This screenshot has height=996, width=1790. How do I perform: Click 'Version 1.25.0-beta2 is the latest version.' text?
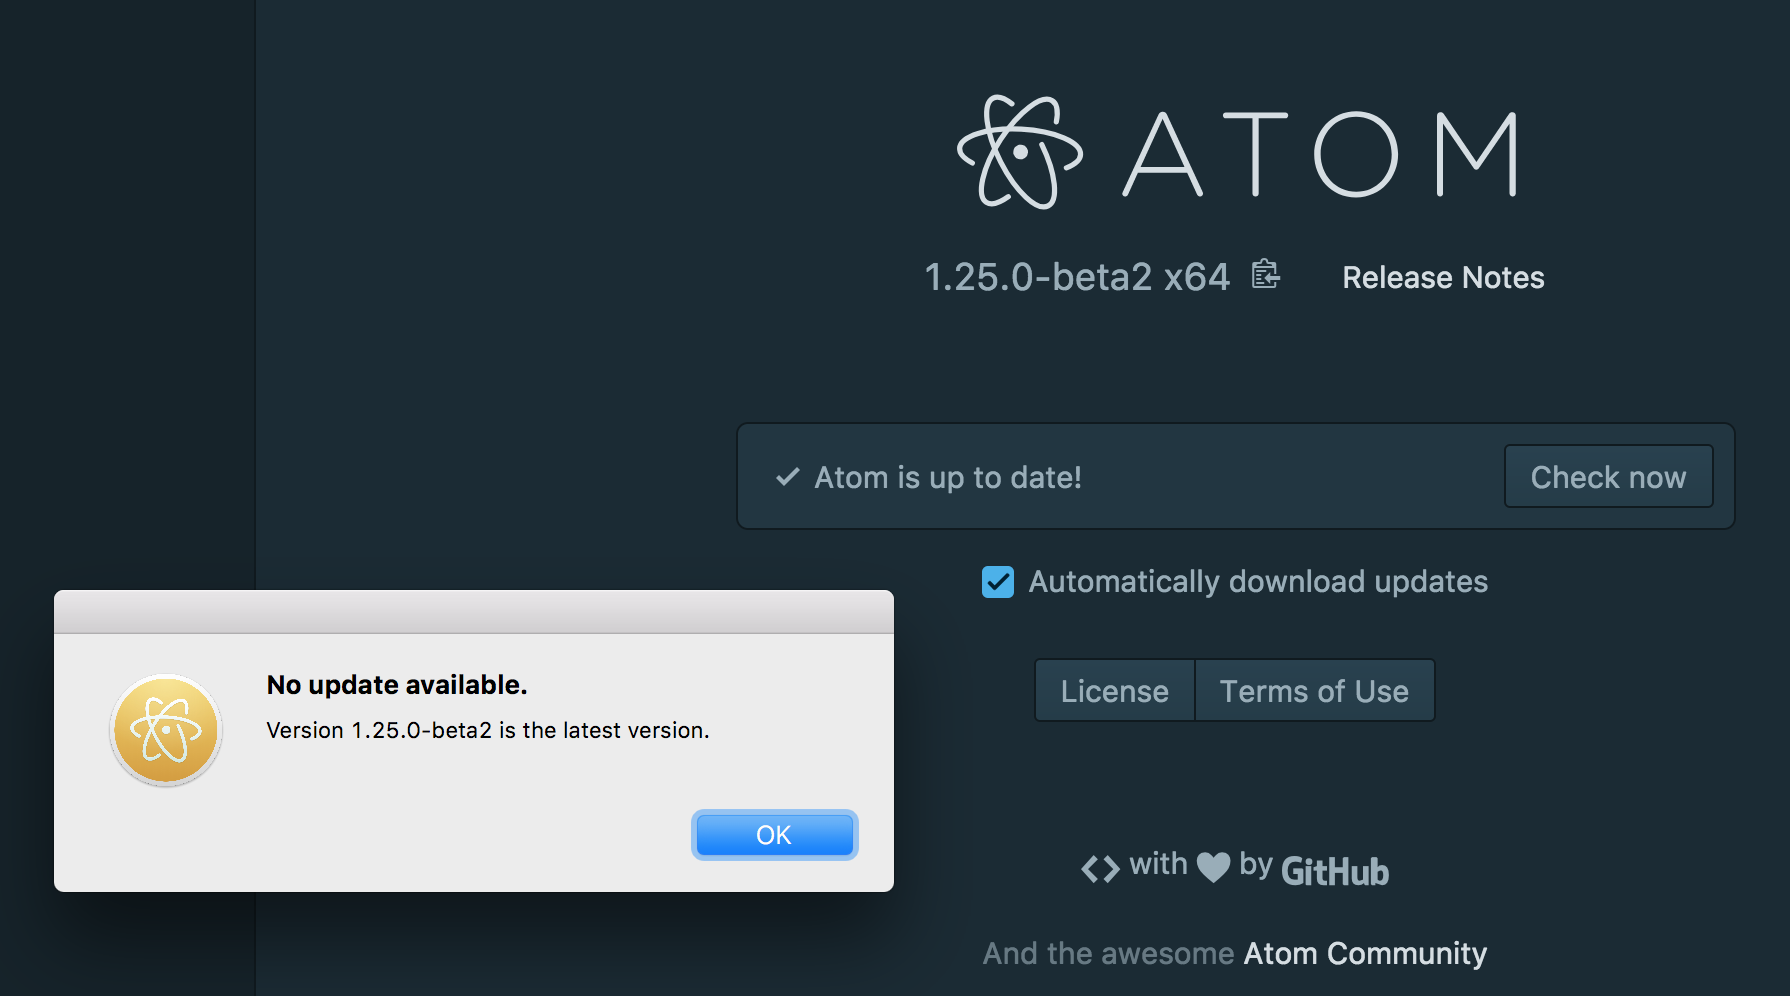coord(488,731)
